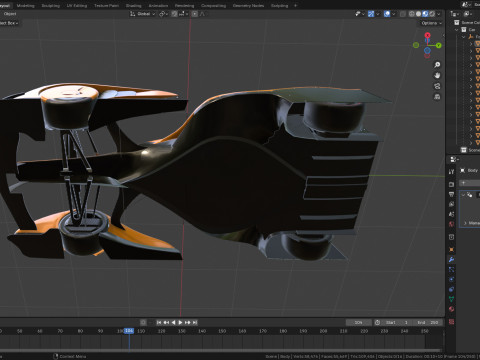Toggle auto keying in the timeline header

(x=143, y=322)
